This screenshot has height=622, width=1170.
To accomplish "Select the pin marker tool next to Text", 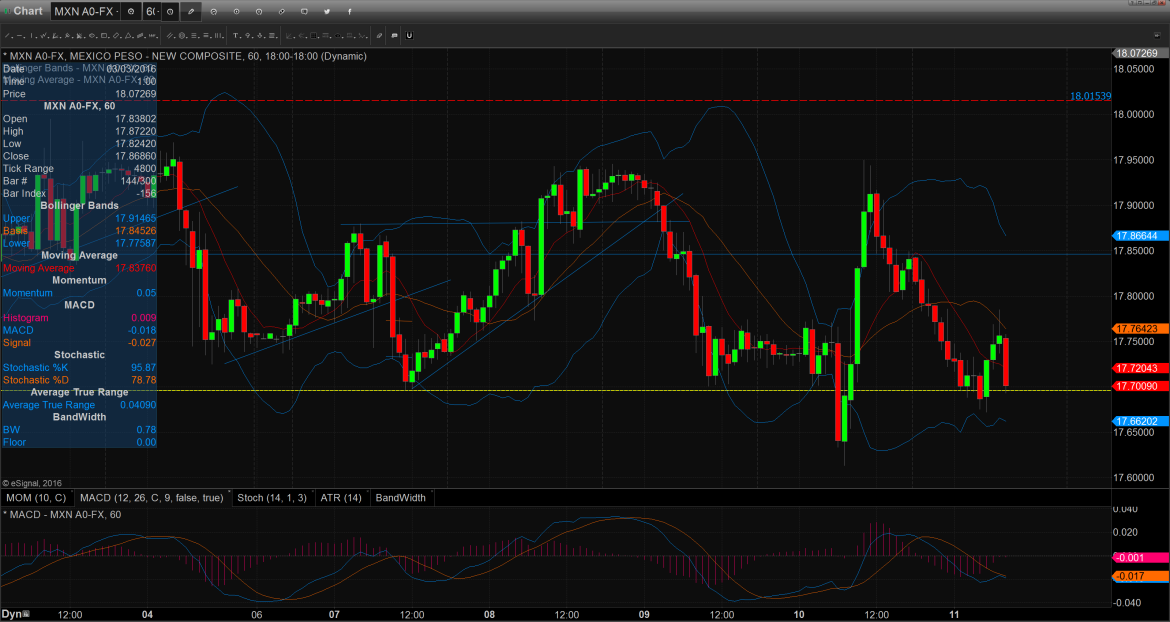I will point(248,35).
